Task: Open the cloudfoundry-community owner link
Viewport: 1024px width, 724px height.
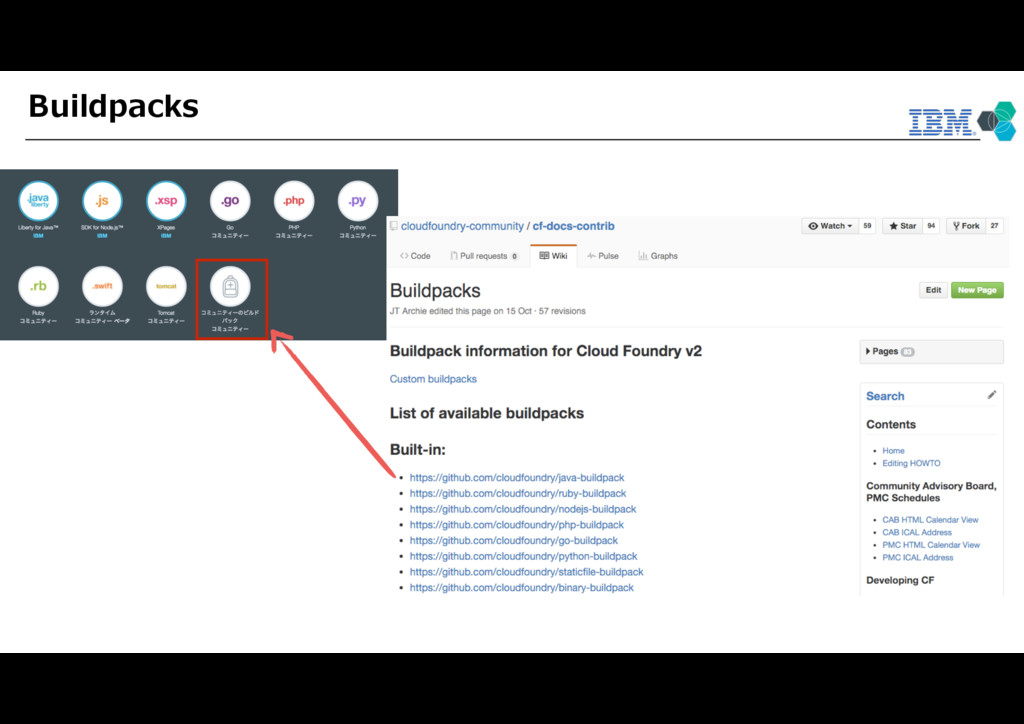Action: tap(462, 226)
